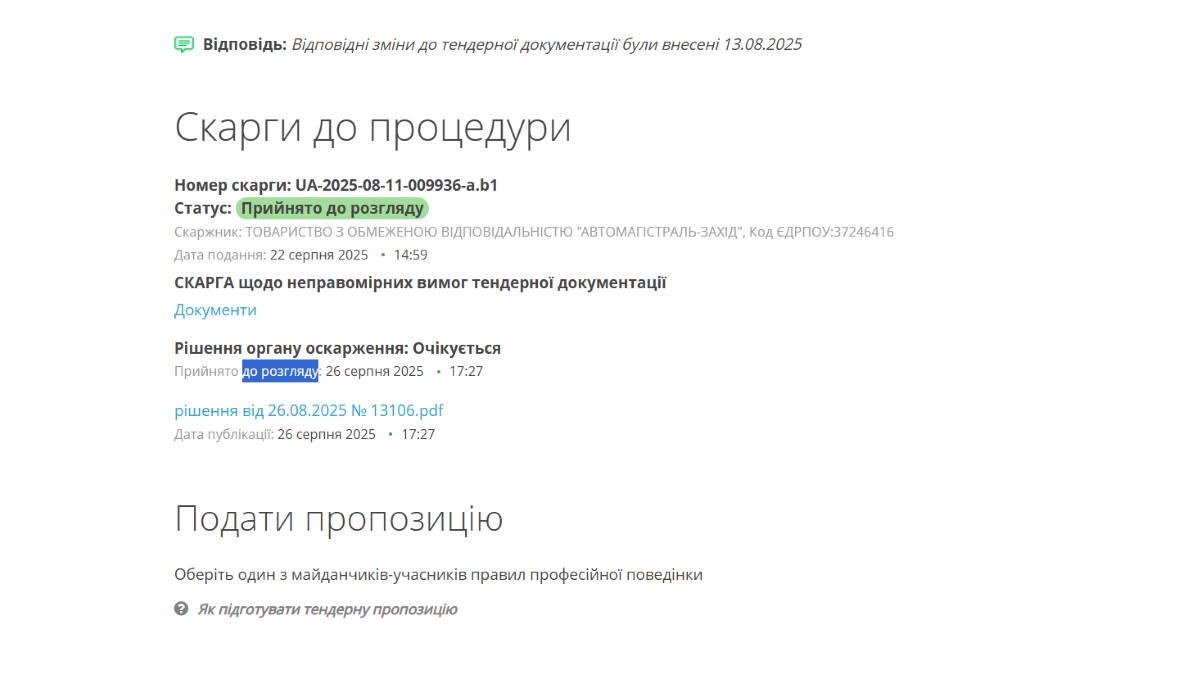The height and width of the screenshot is (675, 1200).
Task: Click the Оберіть один з майданчиків-учасників text
Action: point(438,575)
